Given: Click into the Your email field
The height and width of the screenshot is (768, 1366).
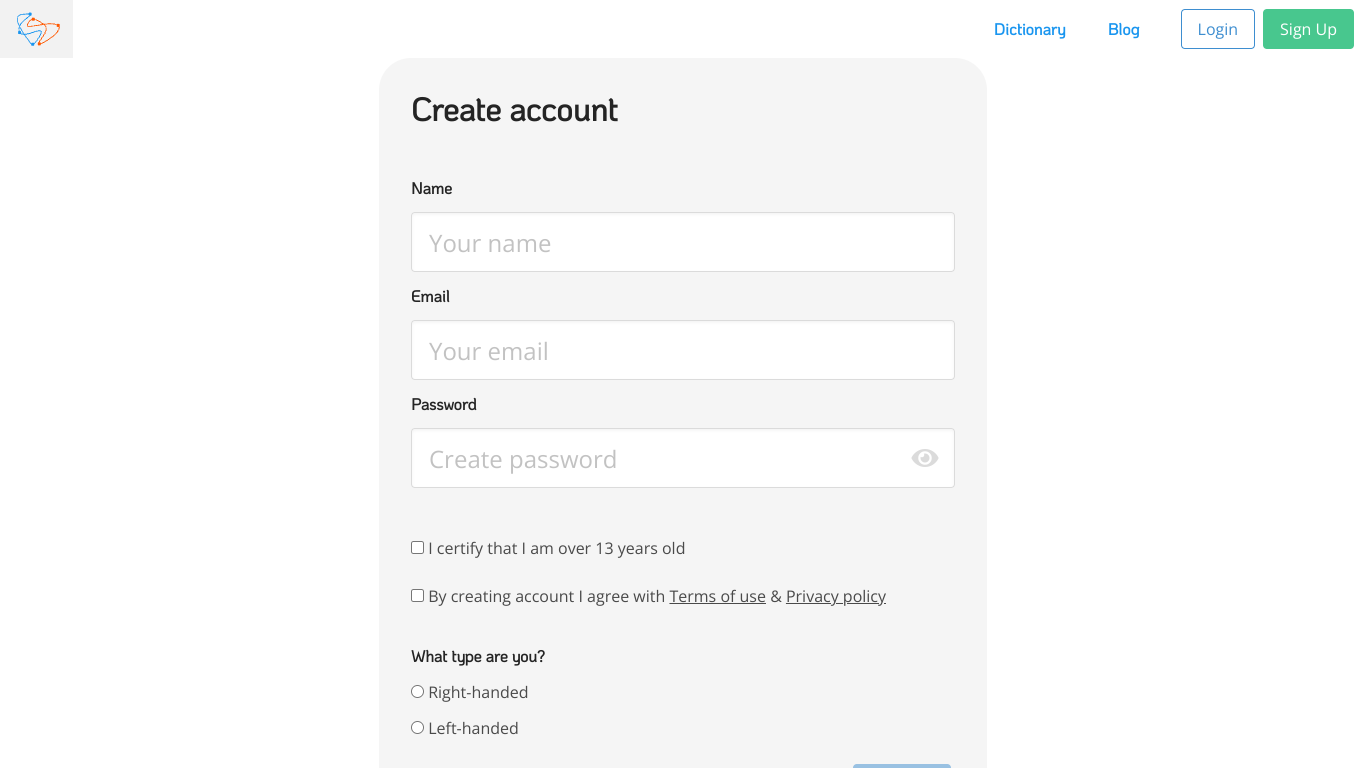Looking at the screenshot, I should (683, 350).
